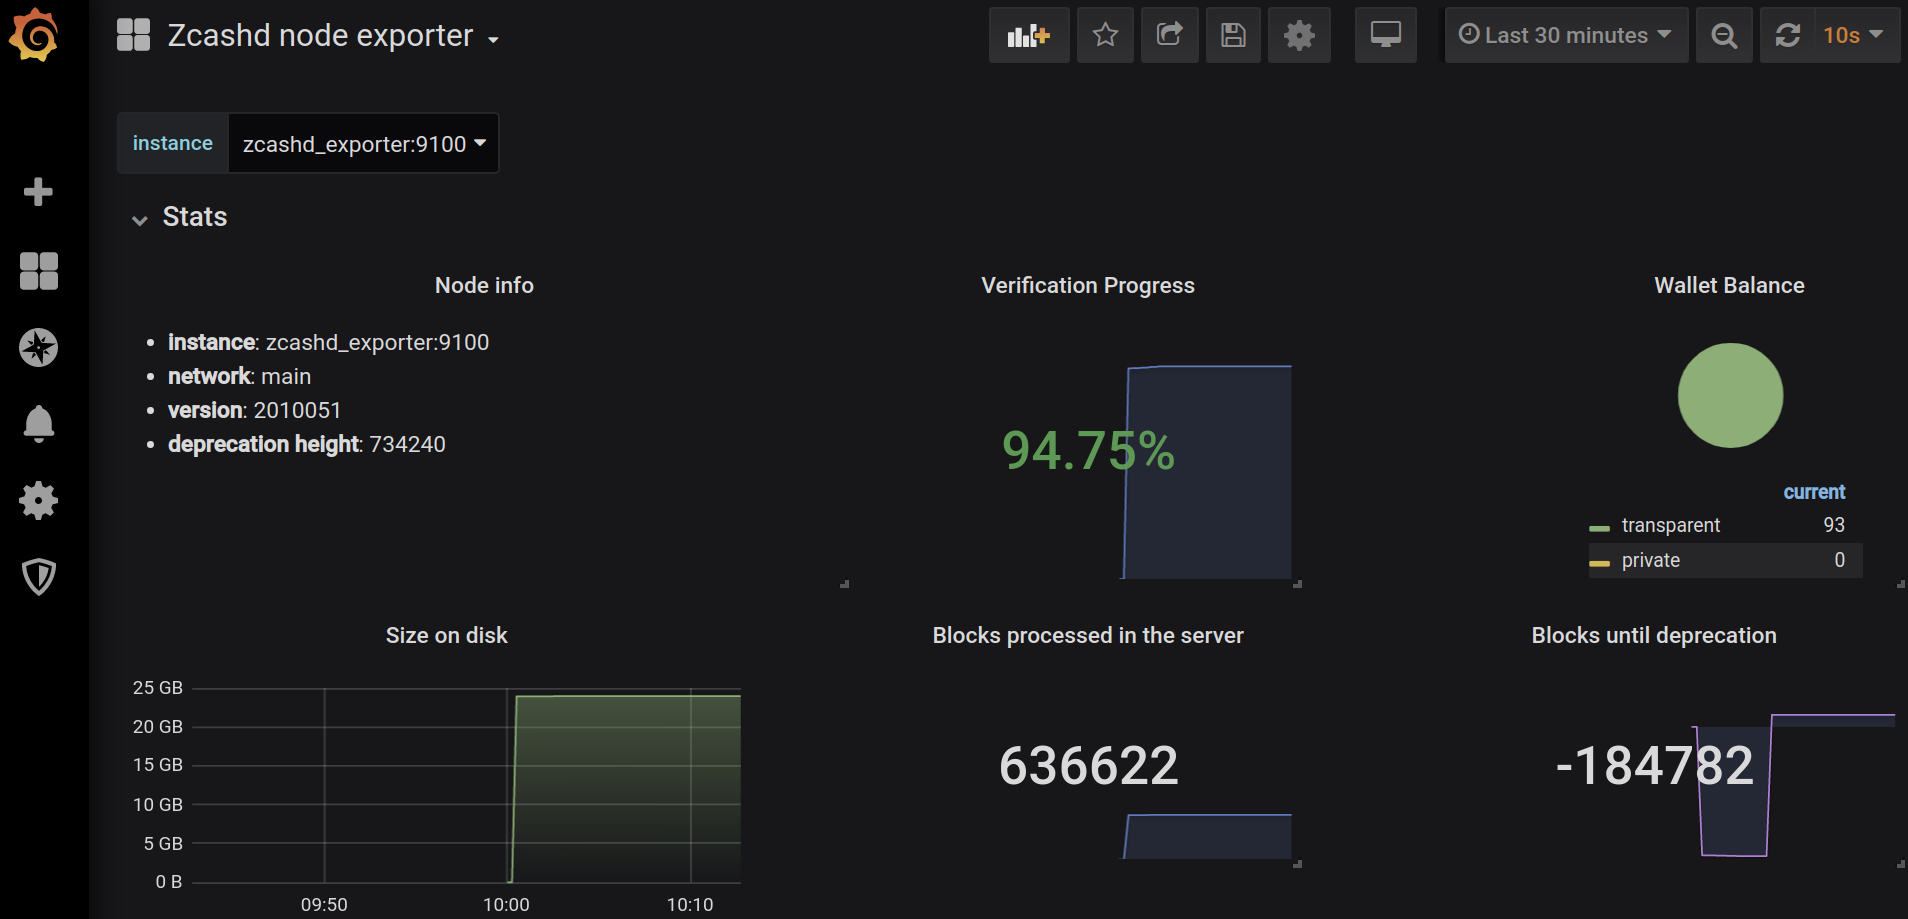Refresh the dashboard now
This screenshot has height=919, width=1908.
[1788, 36]
